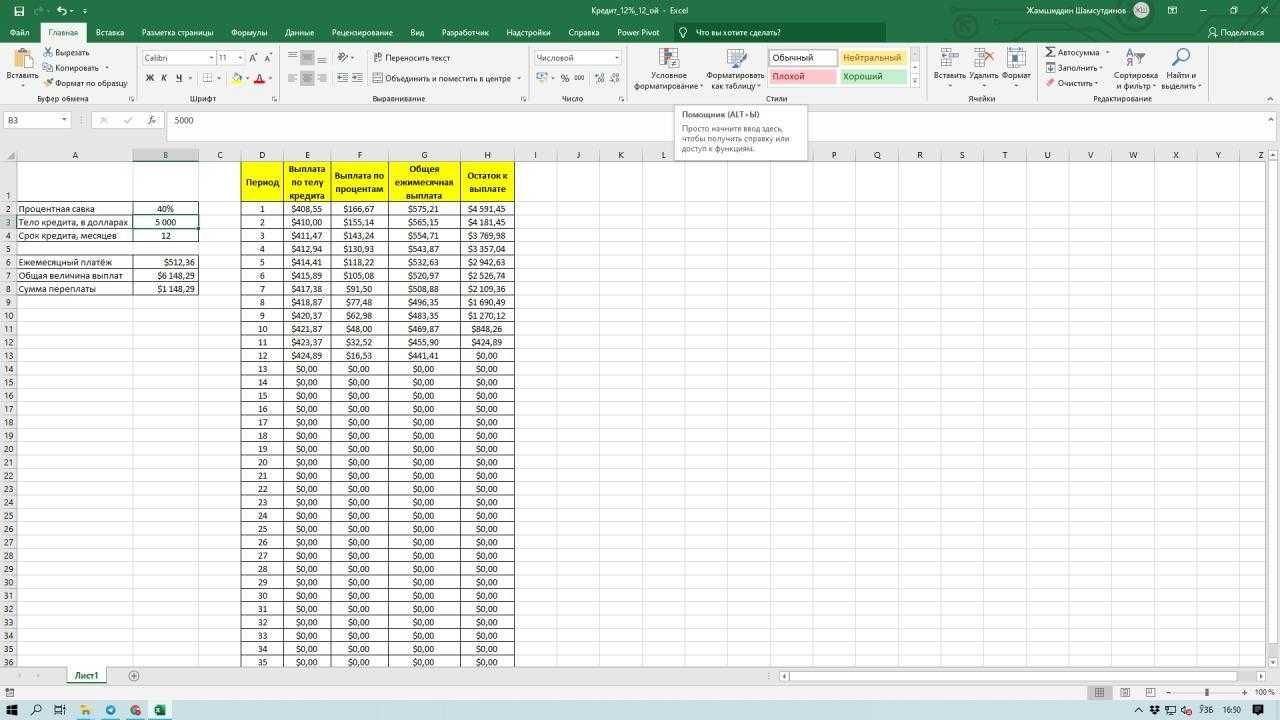Copy selection using Копировать
Screen dimensions: 1280x720
(x=70, y=68)
